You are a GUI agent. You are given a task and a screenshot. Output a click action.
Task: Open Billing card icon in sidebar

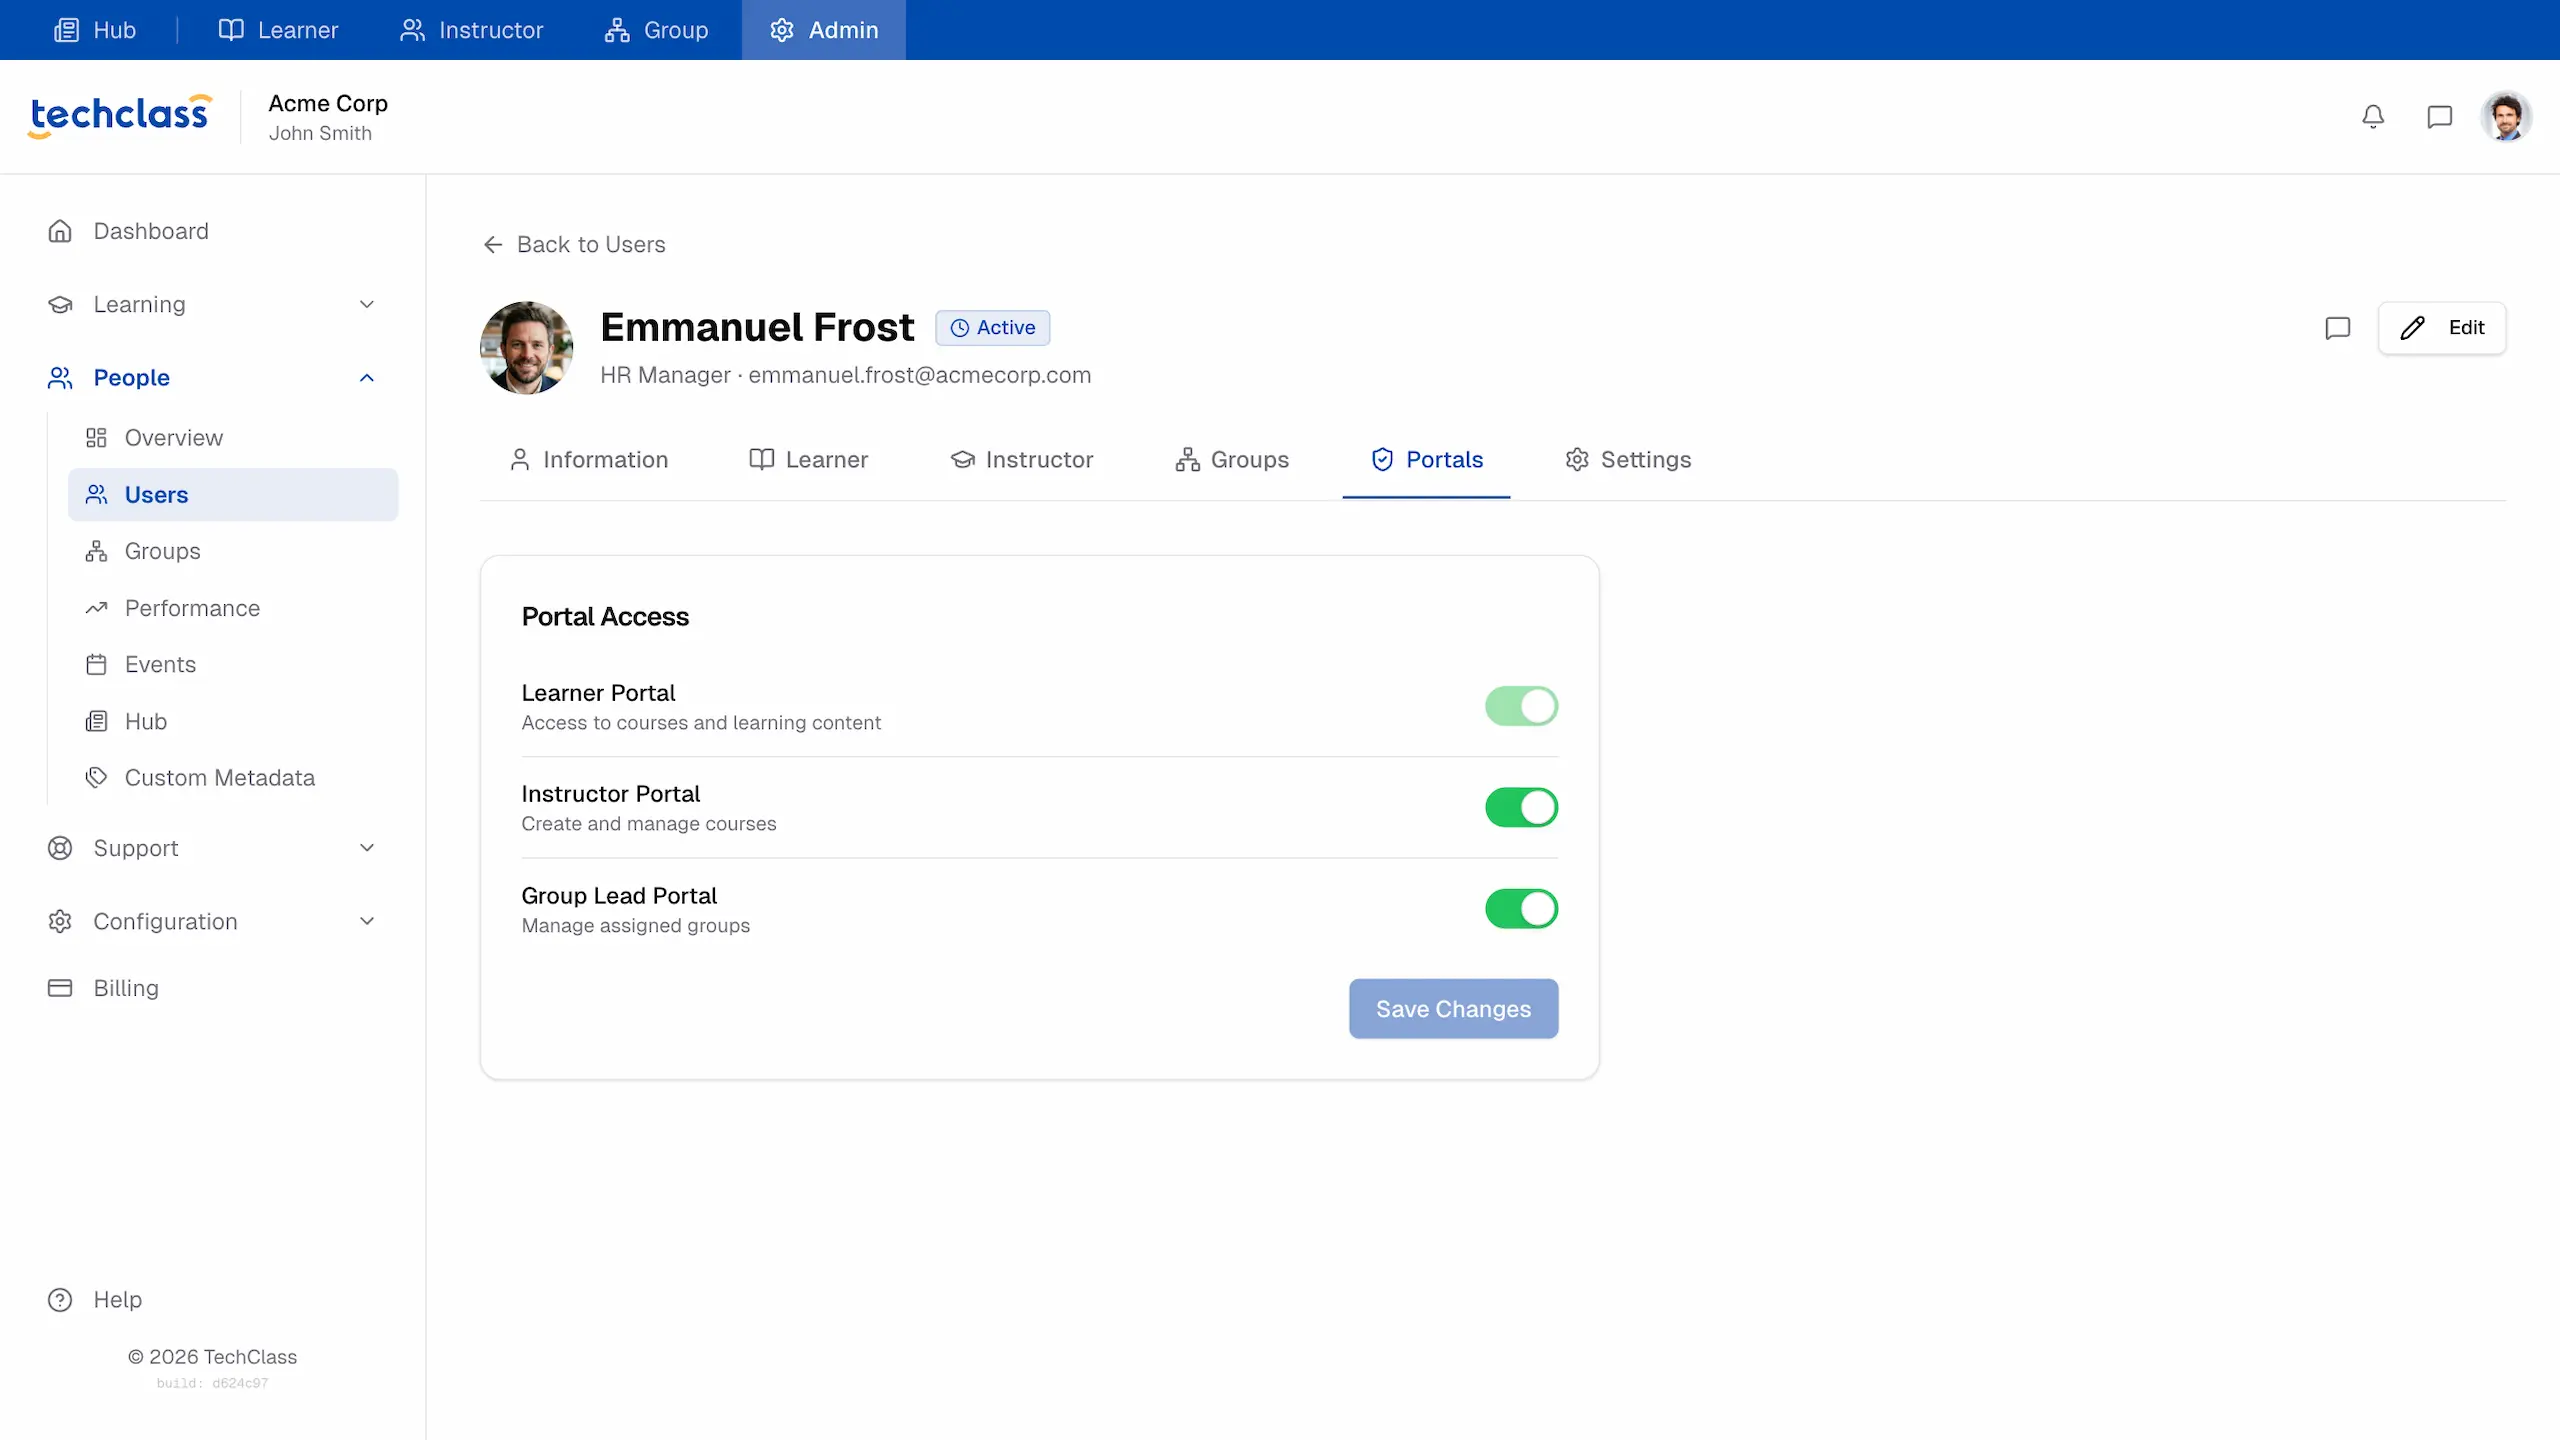point(60,988)
